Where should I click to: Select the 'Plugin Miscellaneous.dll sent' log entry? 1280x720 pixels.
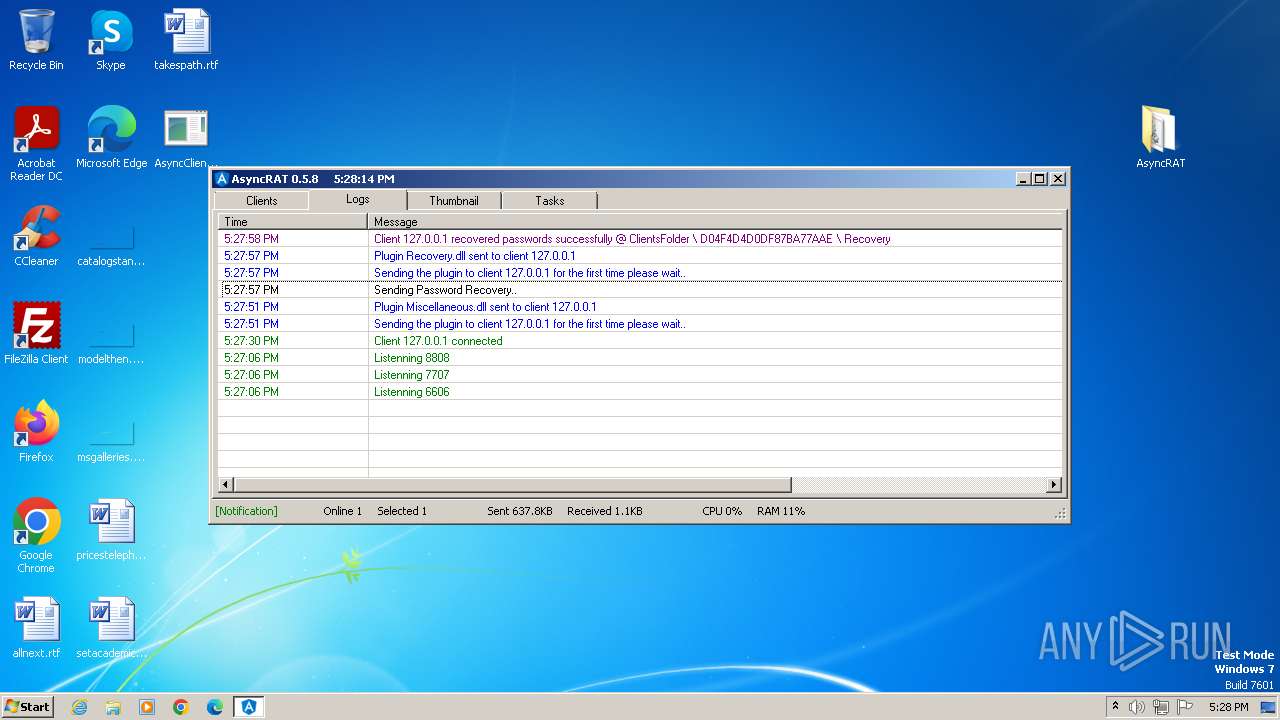pos(640,307)
